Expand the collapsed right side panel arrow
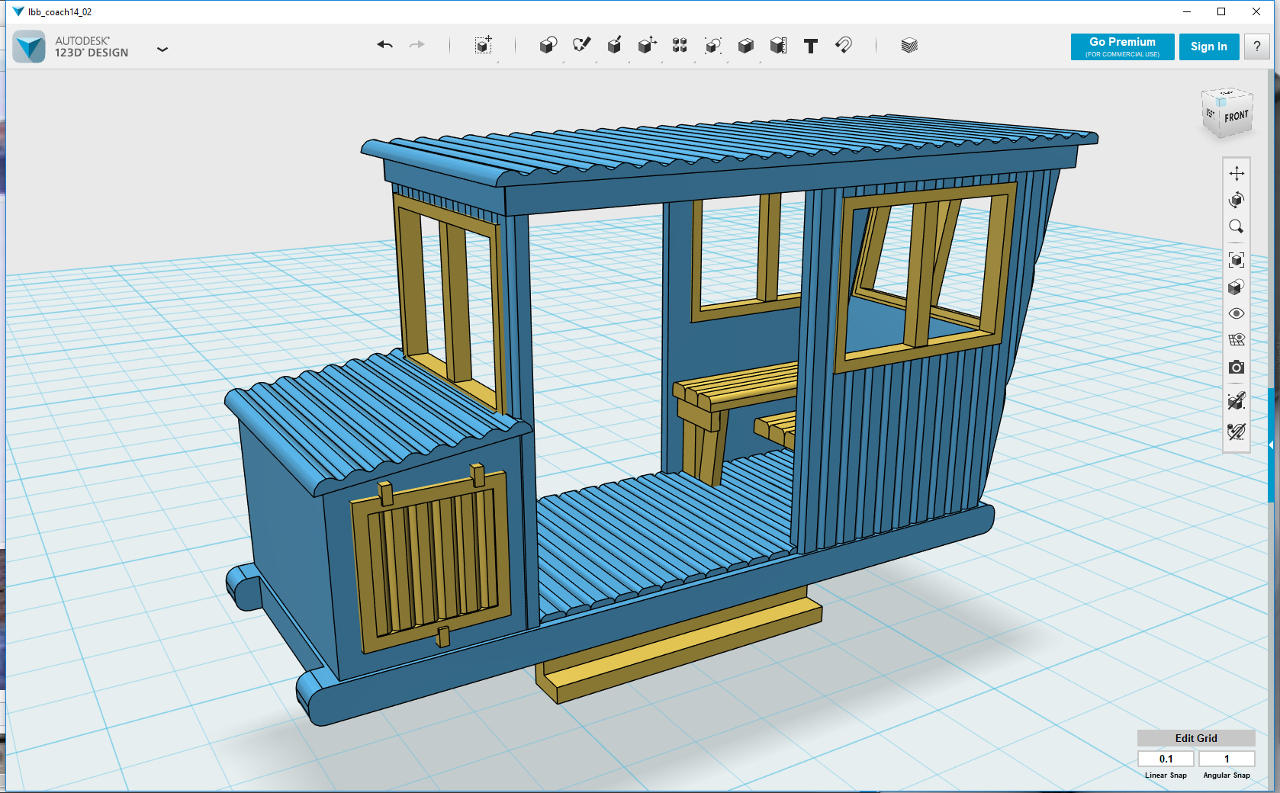The width and height of the screenshot is (1280, 793). 1272,444
